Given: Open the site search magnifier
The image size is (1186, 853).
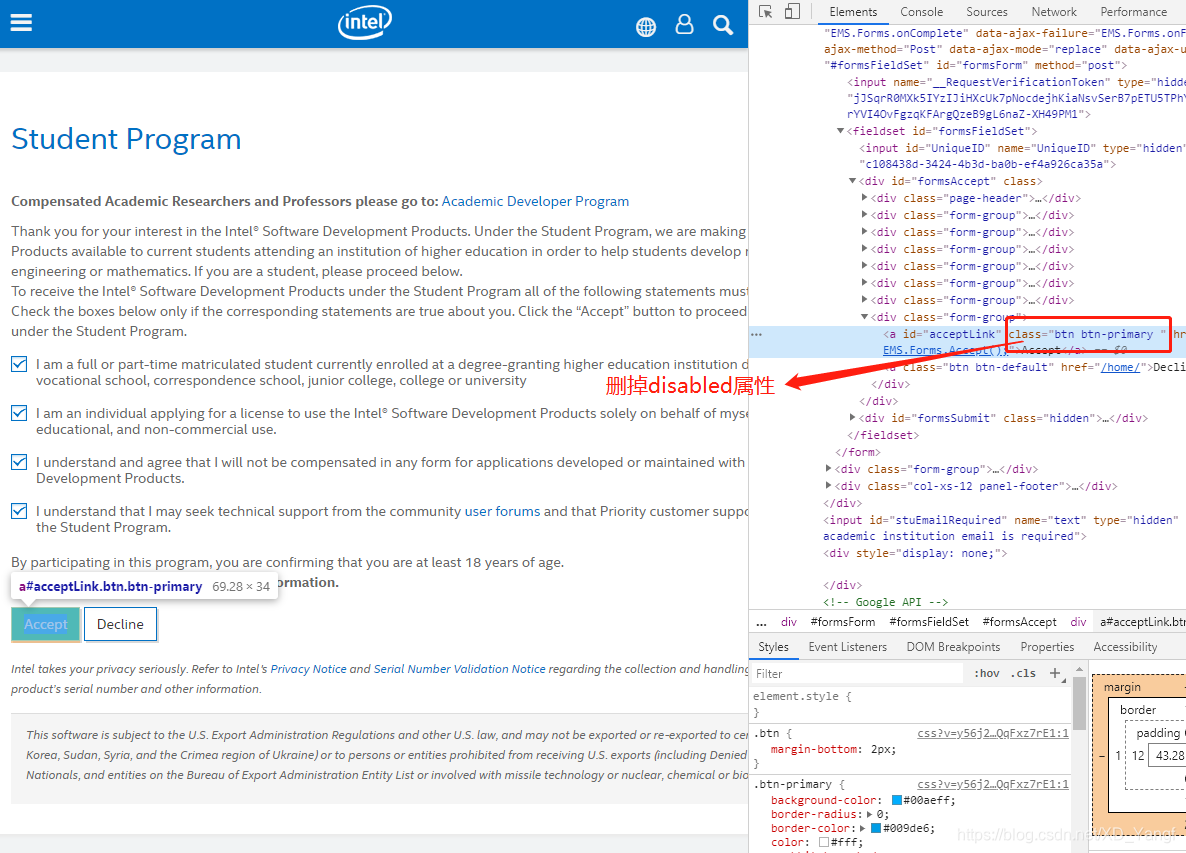Looking at the screenshot, I should (723, 25).
